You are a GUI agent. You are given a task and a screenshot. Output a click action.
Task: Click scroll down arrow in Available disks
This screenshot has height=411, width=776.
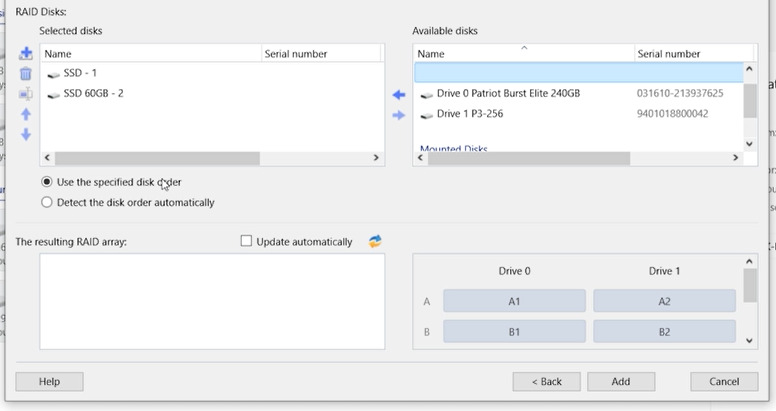pyautogui.click(x=749, y=144)
